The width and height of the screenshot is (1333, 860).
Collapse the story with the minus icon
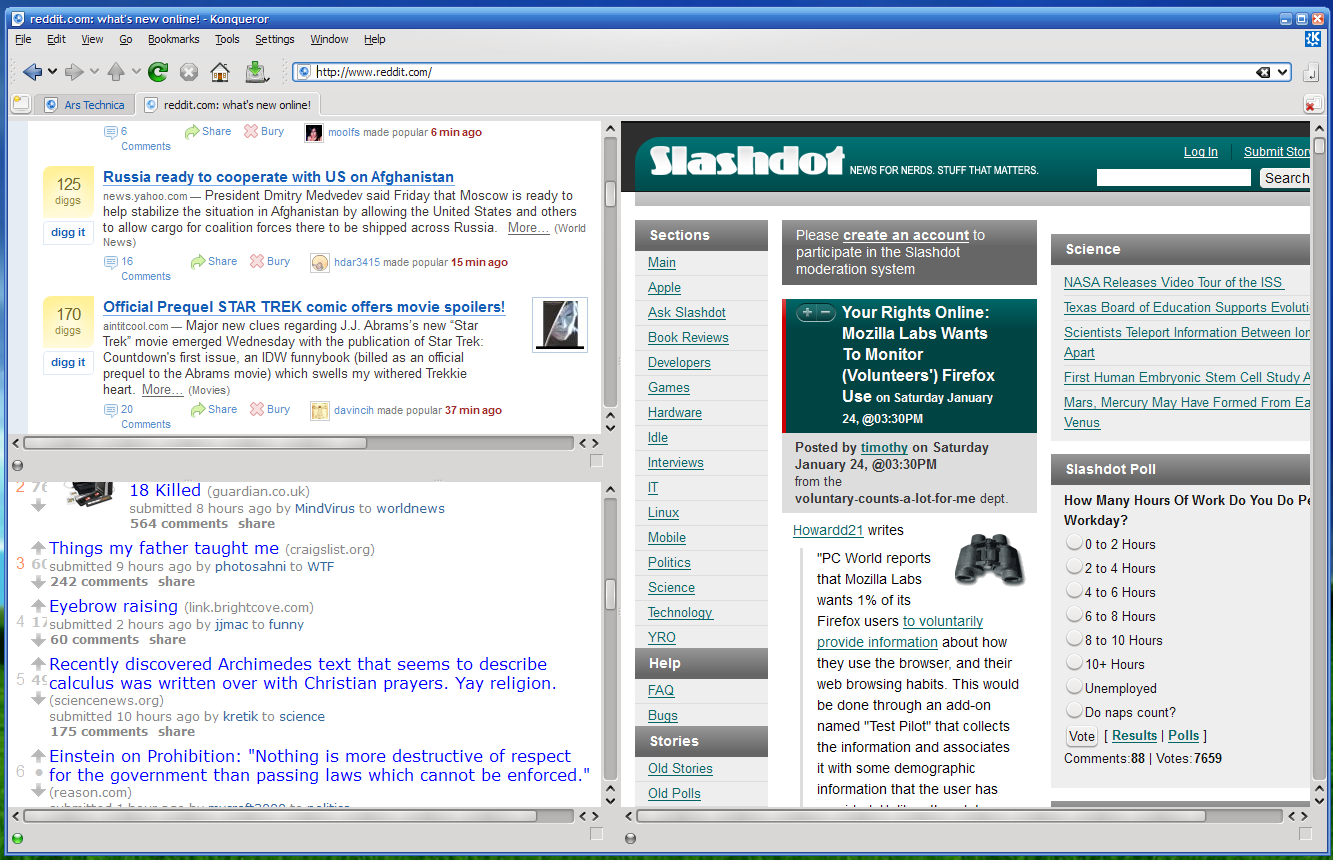[x=825, y=313]
